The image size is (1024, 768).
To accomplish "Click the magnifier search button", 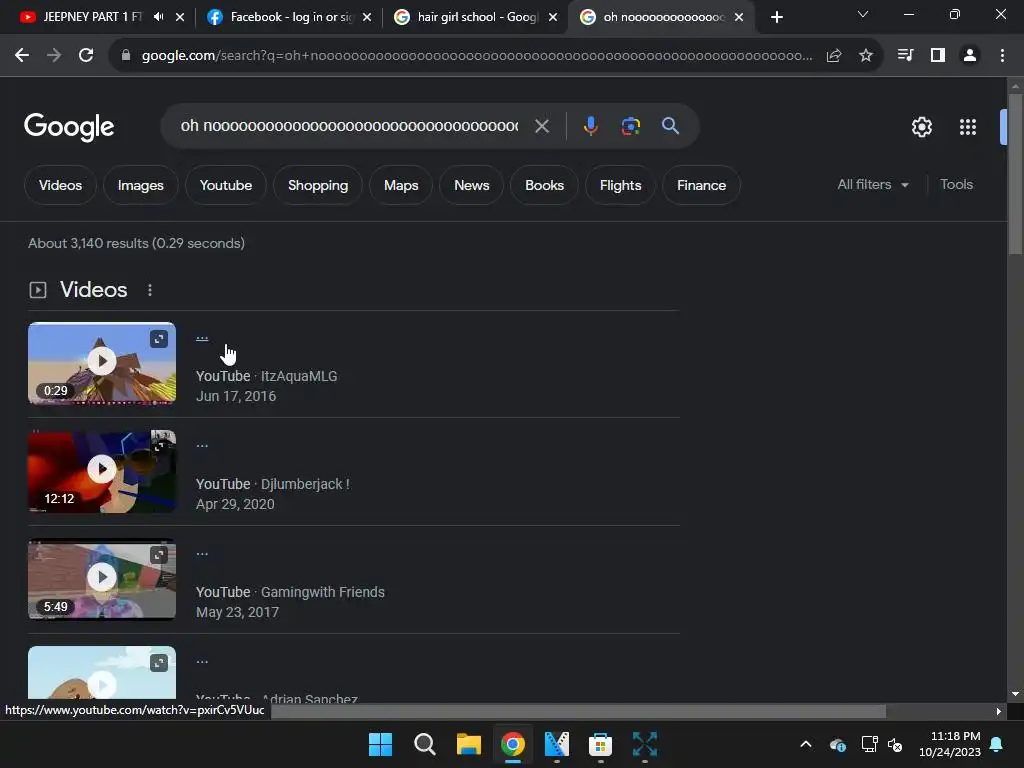I will 670,126.
